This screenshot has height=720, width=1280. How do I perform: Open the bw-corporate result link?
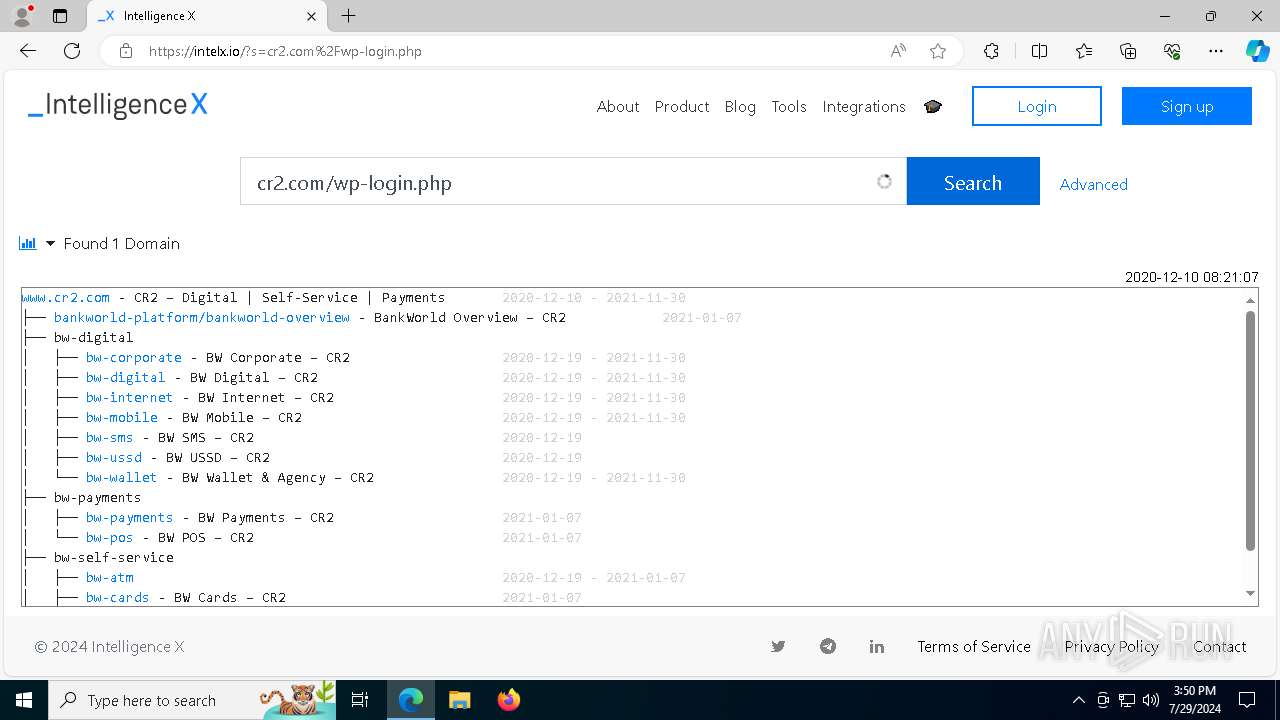tap(134, 357)
